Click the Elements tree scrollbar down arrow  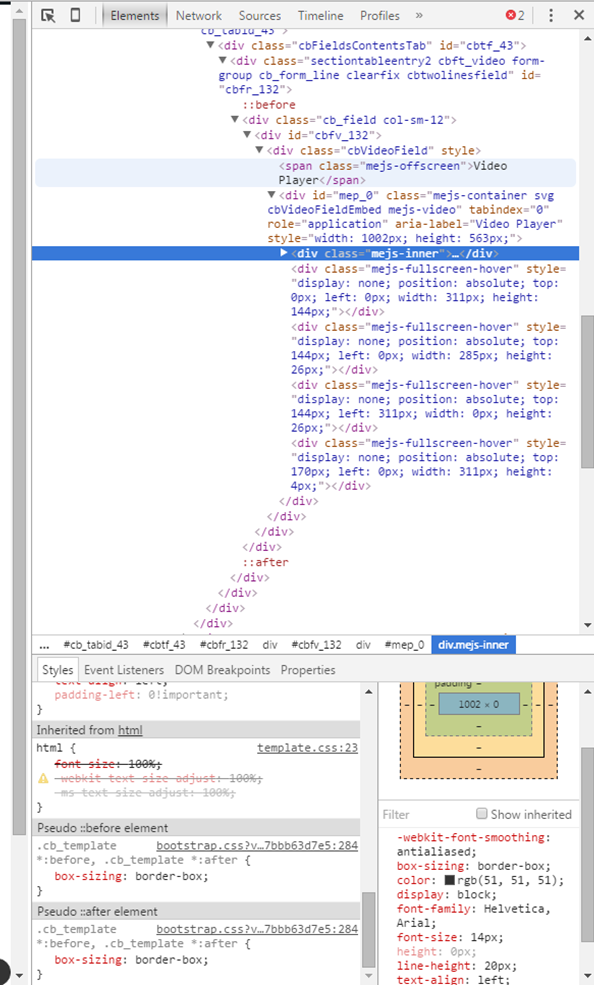click(588, 625)
